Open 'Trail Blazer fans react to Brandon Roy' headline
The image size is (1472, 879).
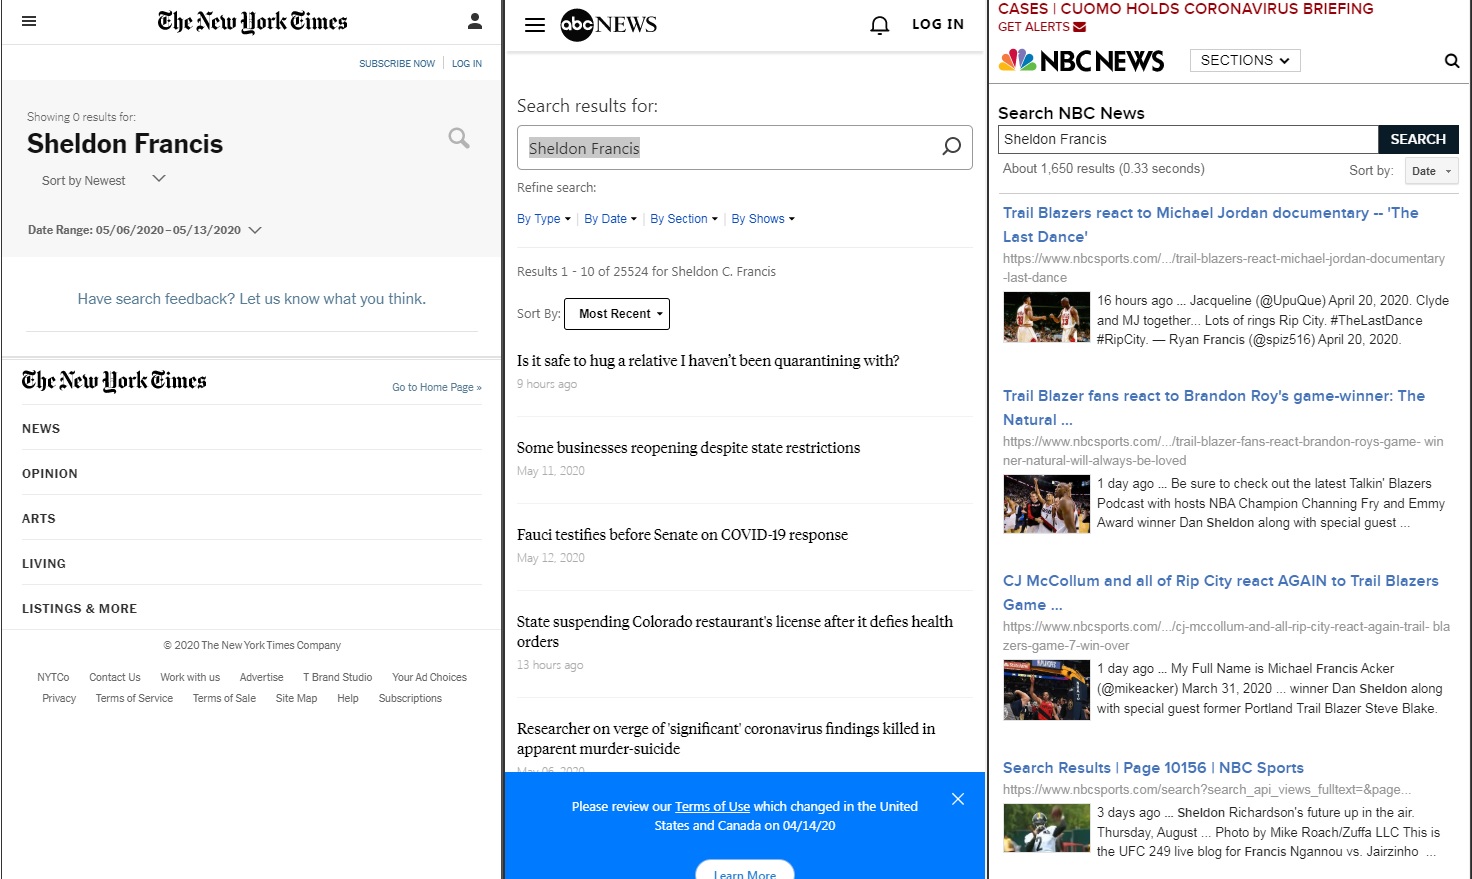1214,407
